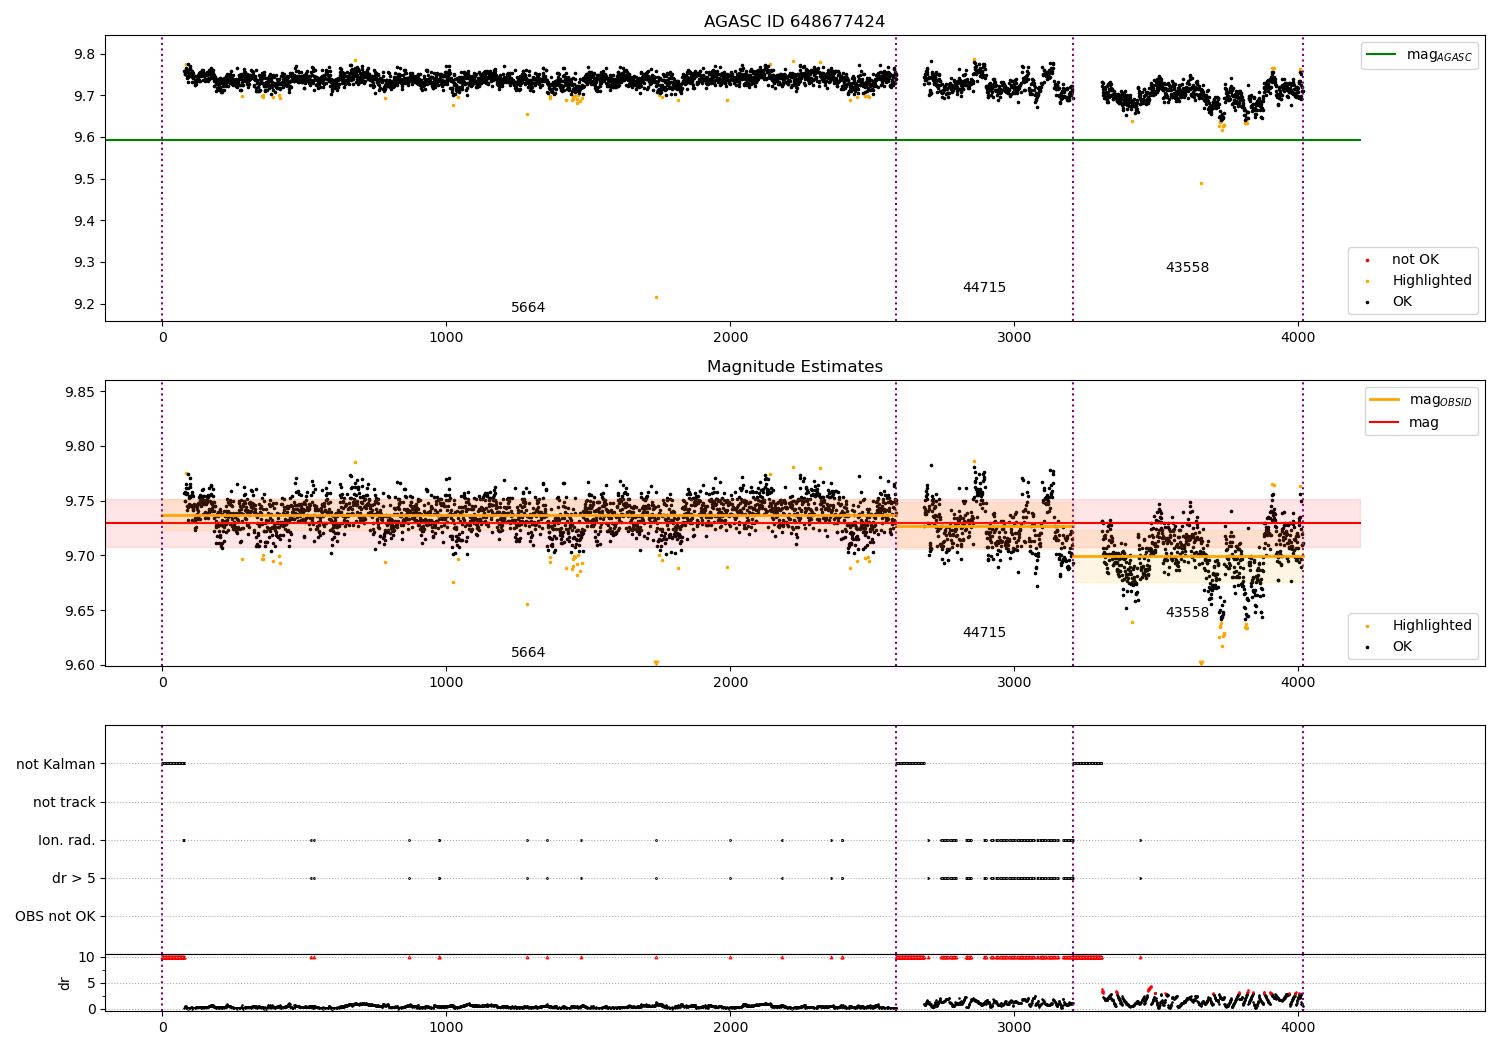Viewport: 1500px width, 1050px height.
Task: Click the 'Magnitude Estimates' subplot title
Action: click(794, 367)
